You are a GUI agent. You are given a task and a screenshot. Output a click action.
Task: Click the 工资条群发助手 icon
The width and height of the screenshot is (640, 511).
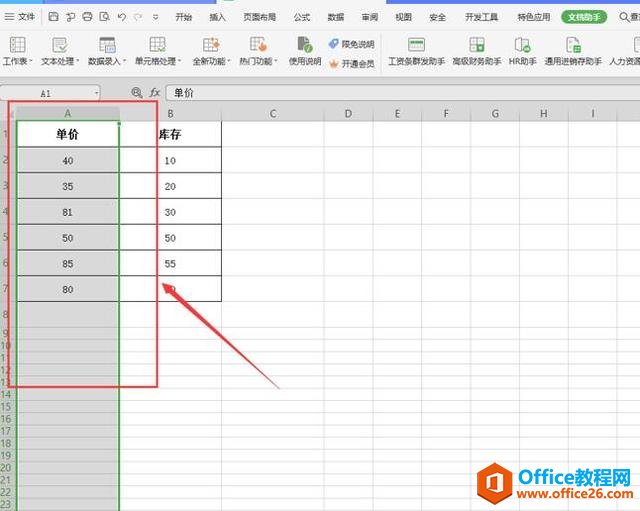coord(416,45)
